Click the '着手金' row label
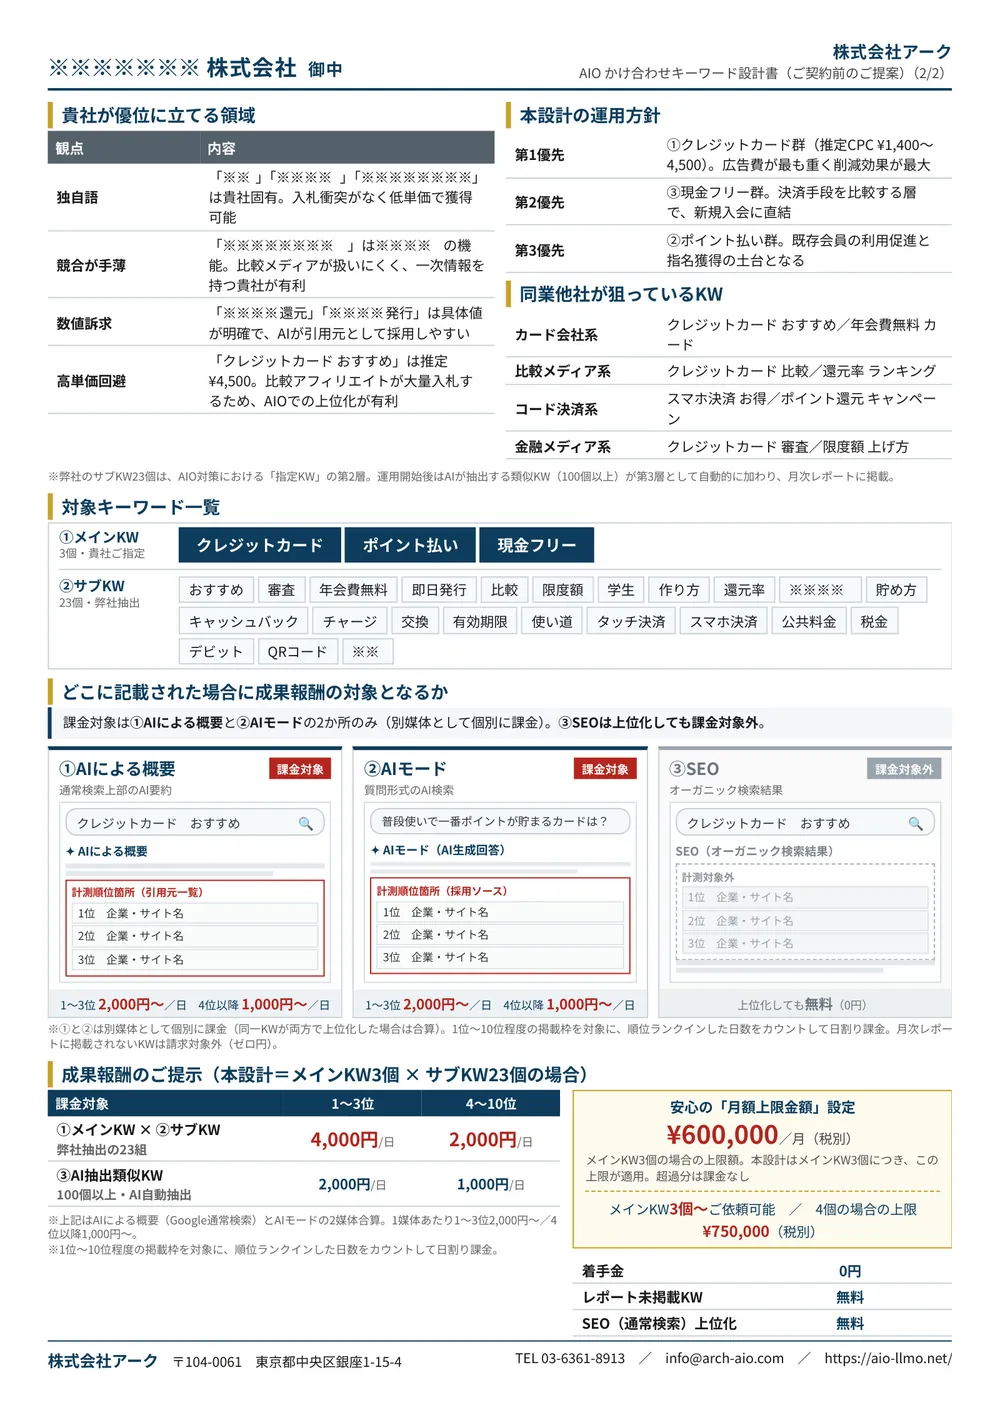 pos(603,1271)
